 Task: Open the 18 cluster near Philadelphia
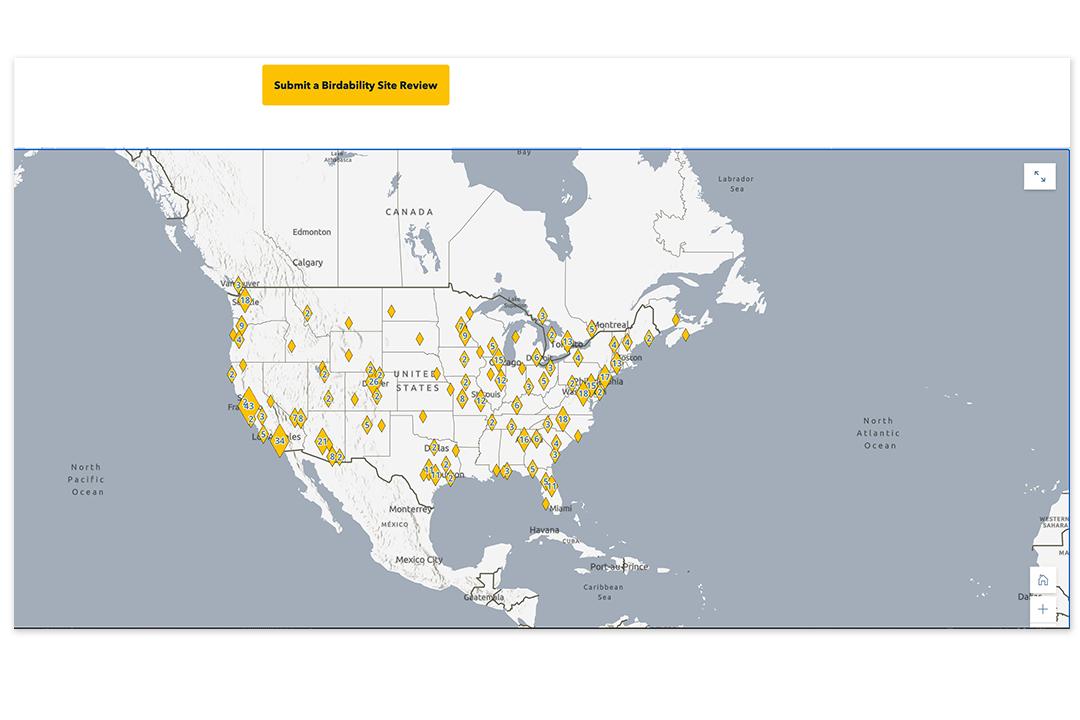(x=584, y=393)
